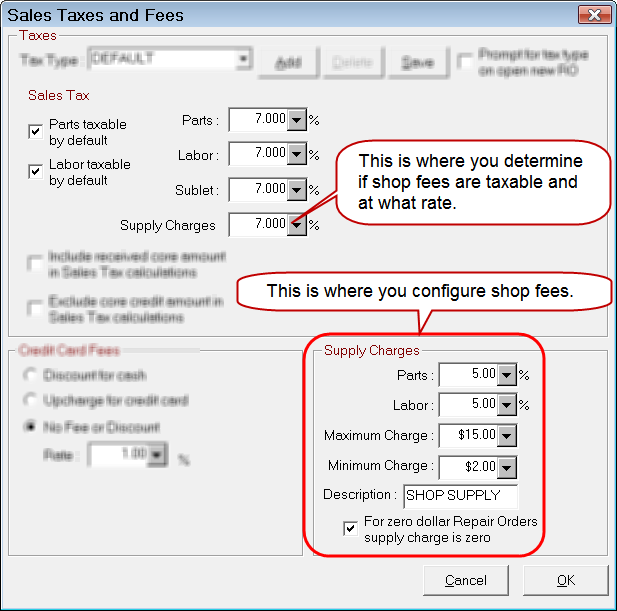Click the Save tax type button
Screen dimensions: 617x611
pos(417,62)
